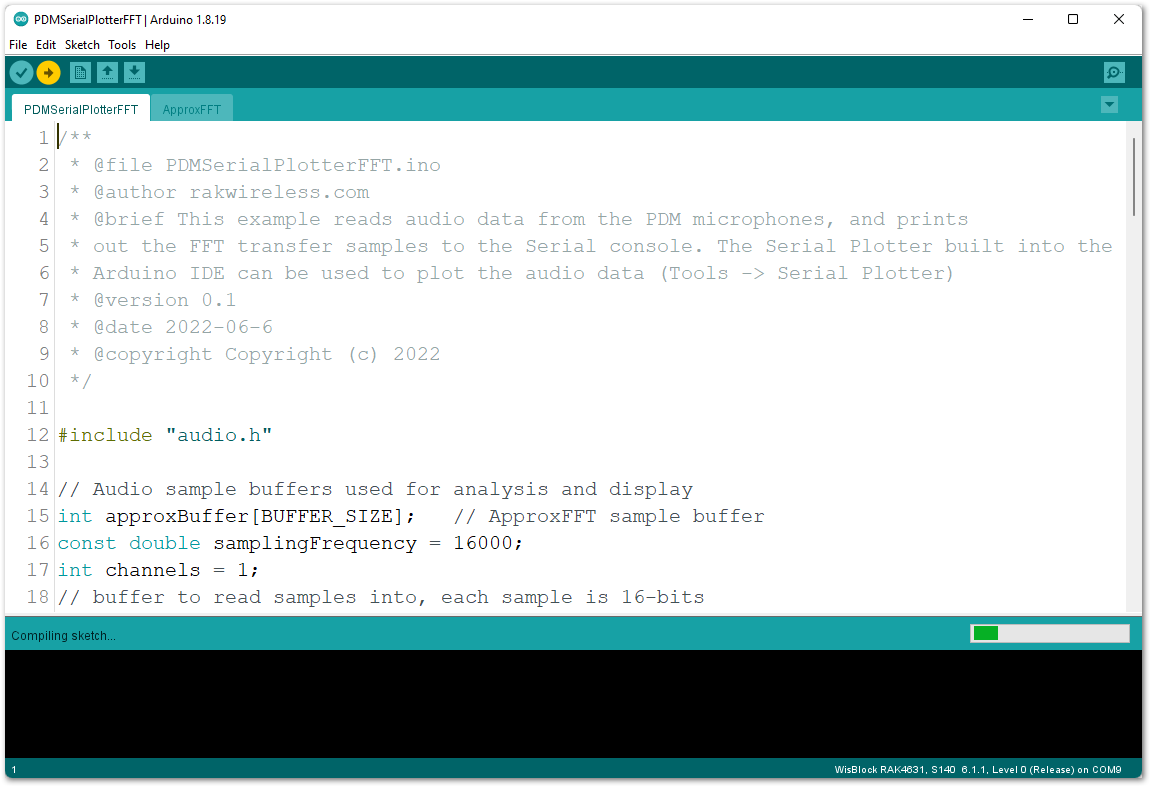Open the tab options dropdown triangle
This screenshot has width=1151, height=787.
pos(1109,104)
